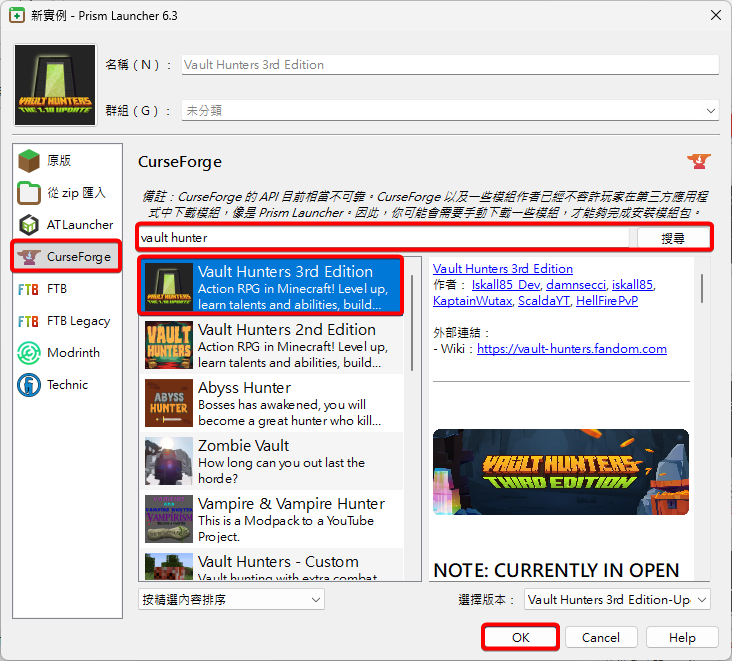Click the description panel scrollbar
This screenshot has height=661, width=732.
702,288
